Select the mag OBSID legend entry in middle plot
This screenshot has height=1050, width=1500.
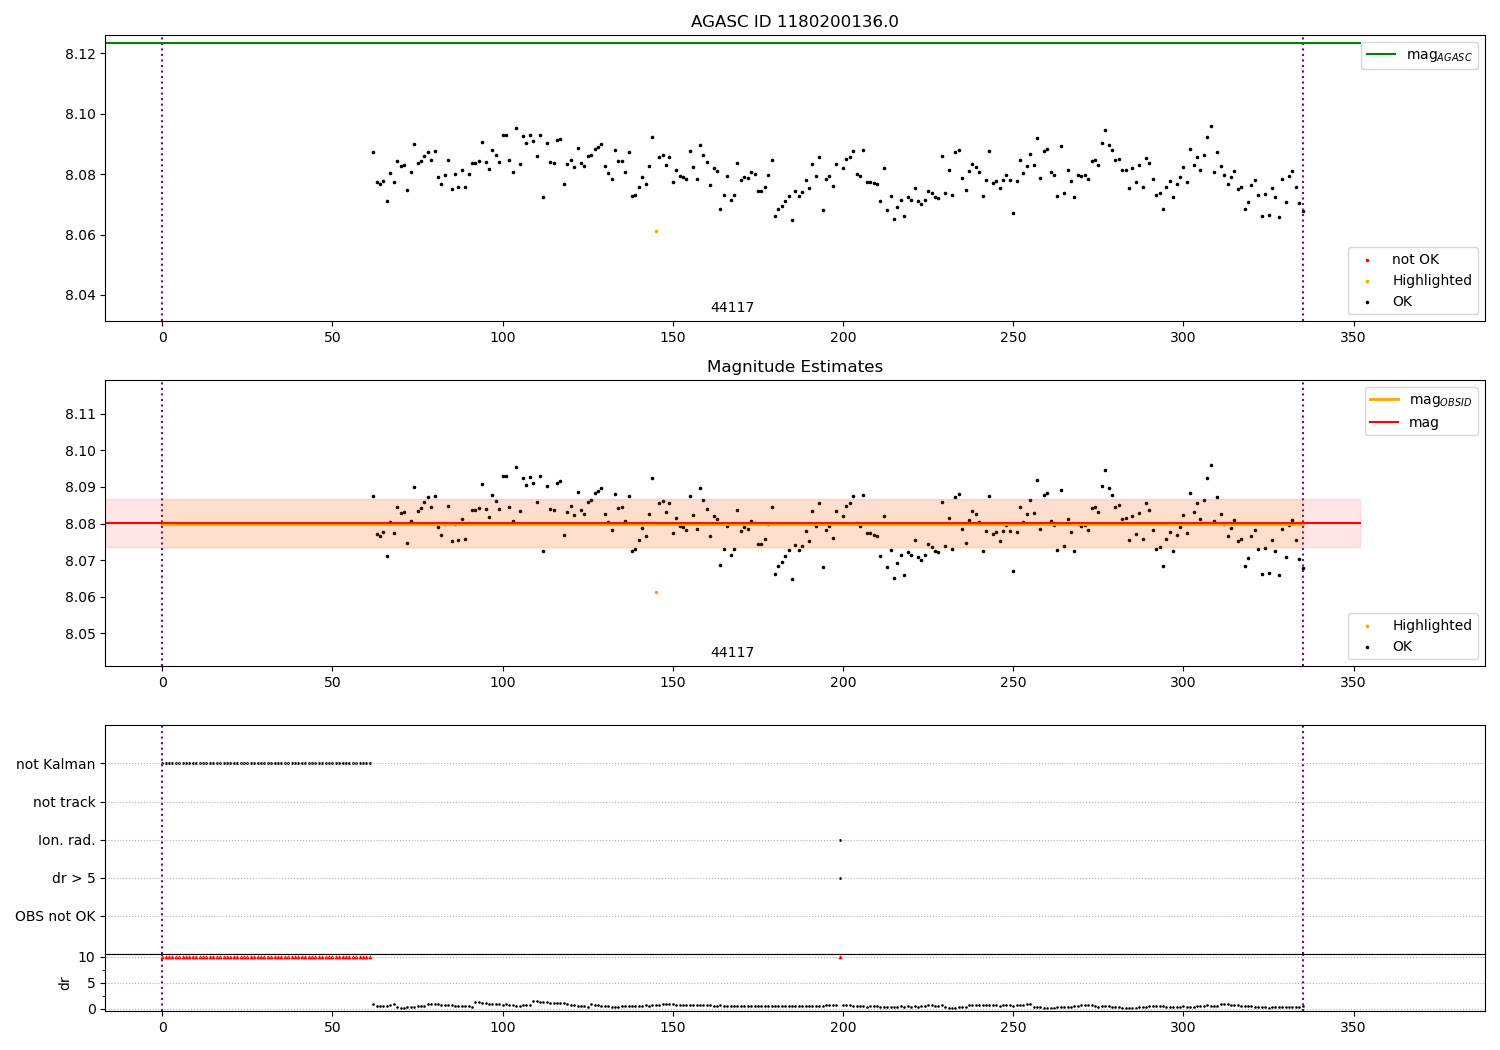(x=1419, y=400)
